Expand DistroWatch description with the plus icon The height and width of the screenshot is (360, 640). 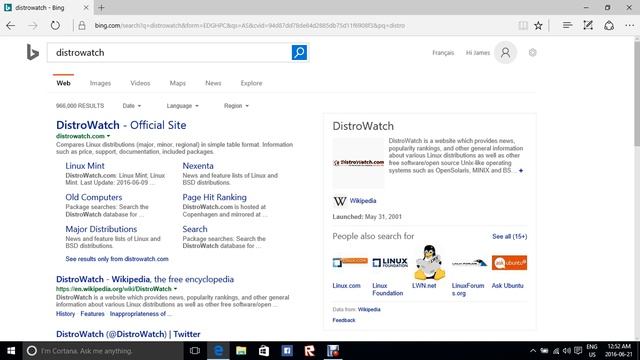click(521, 171)
